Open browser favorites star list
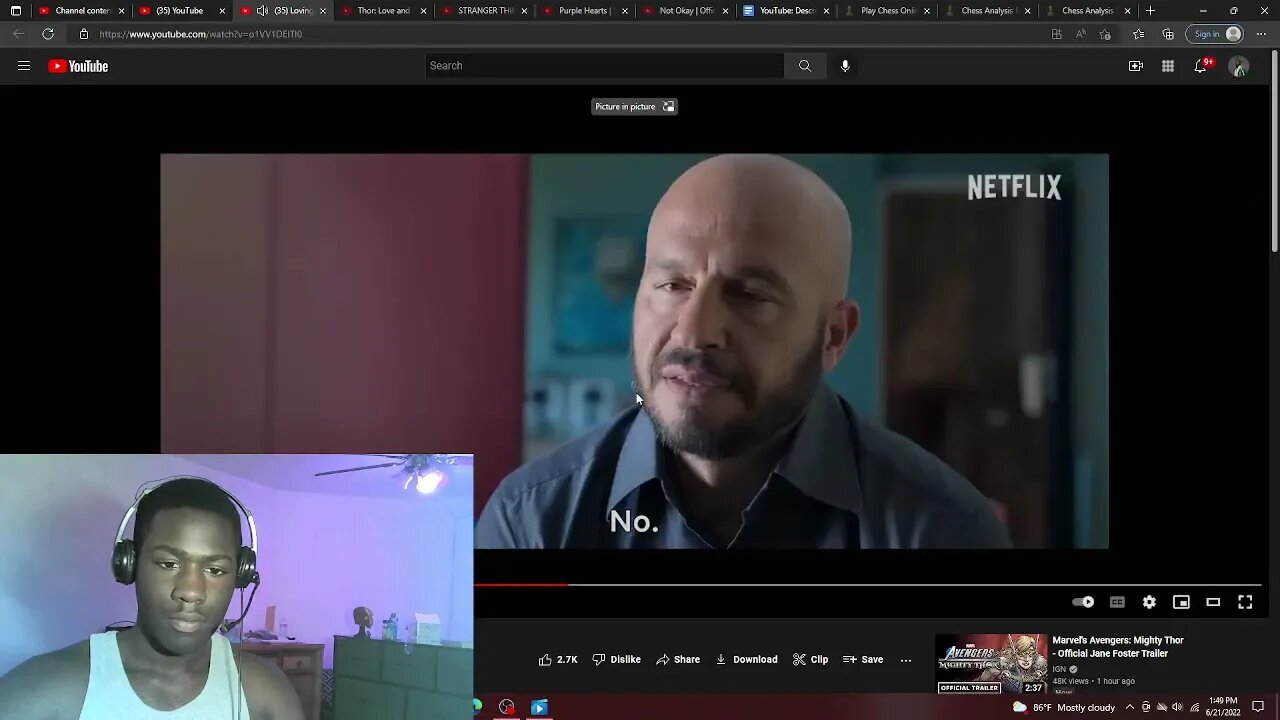The height and width of the screenshot is (720, 1280). click(x=1138, y=34)
